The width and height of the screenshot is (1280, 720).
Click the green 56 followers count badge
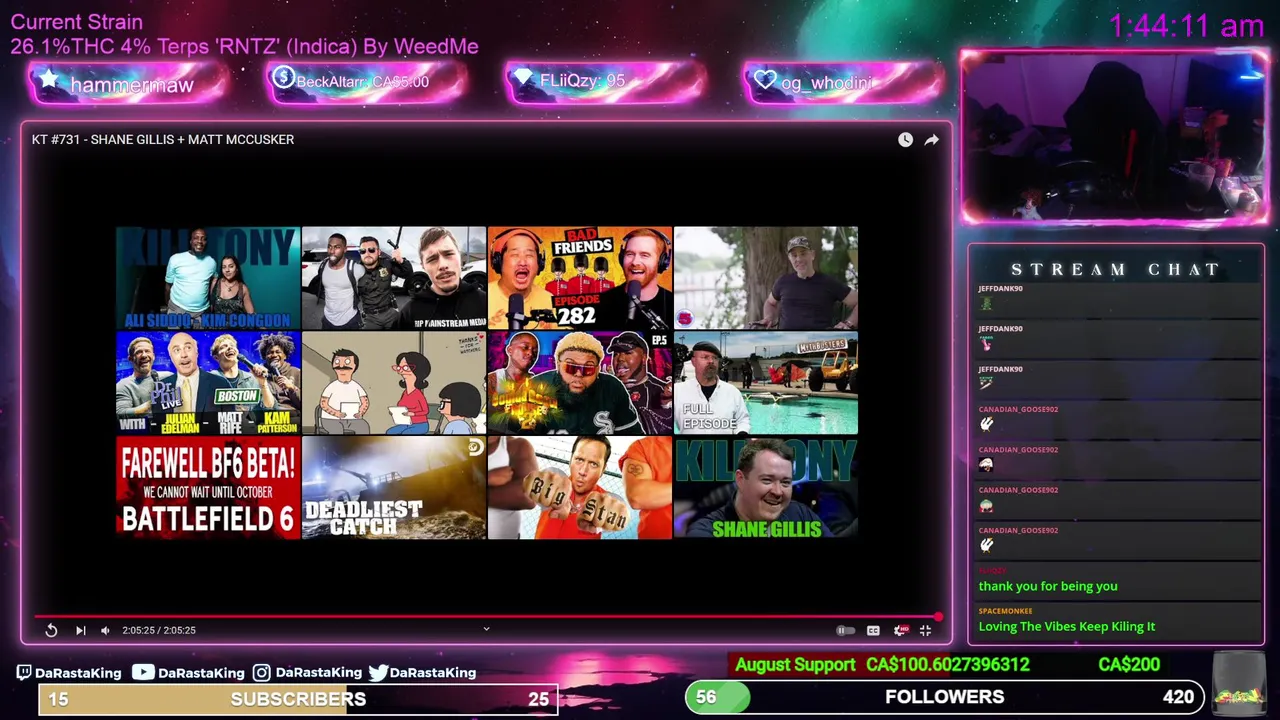point(717,697)
